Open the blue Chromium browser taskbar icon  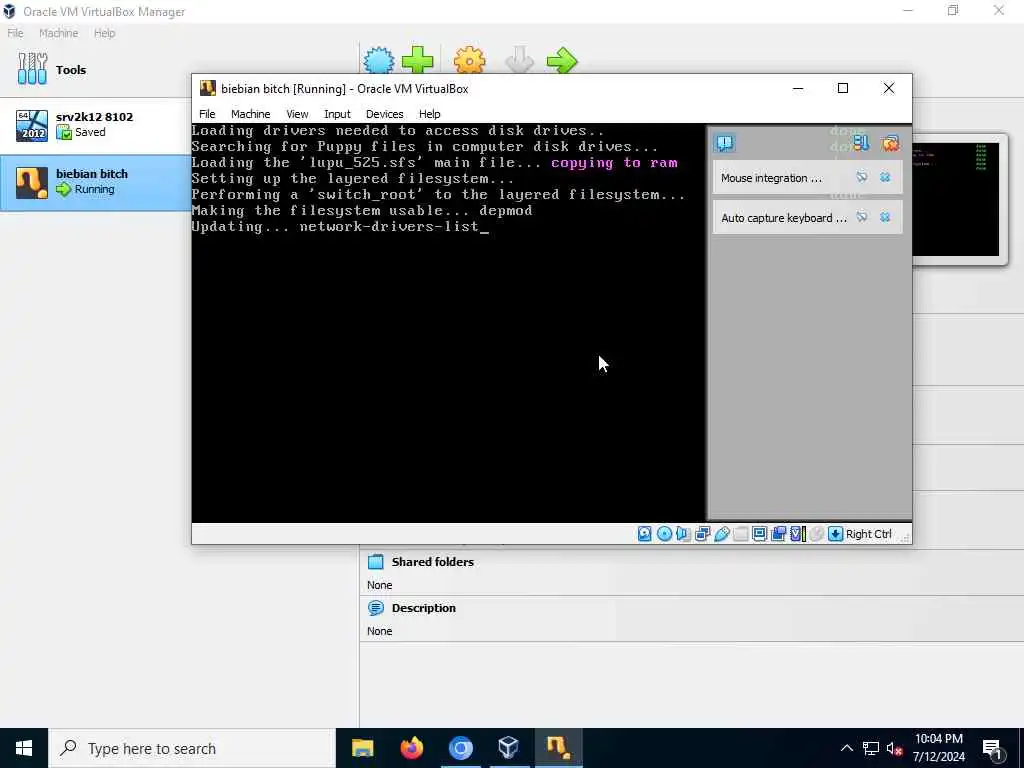460,748
